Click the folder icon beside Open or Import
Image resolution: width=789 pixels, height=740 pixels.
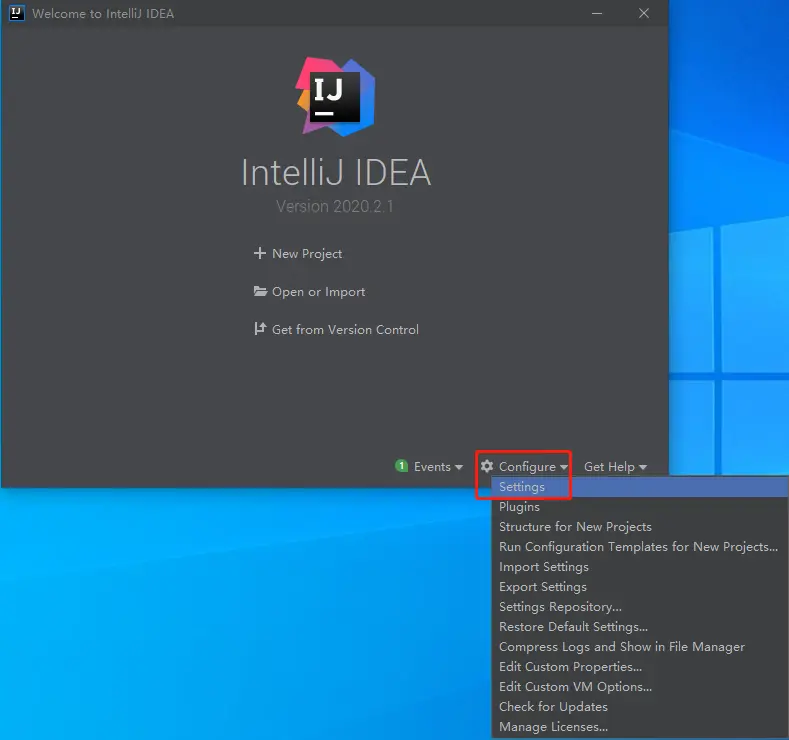260,291
